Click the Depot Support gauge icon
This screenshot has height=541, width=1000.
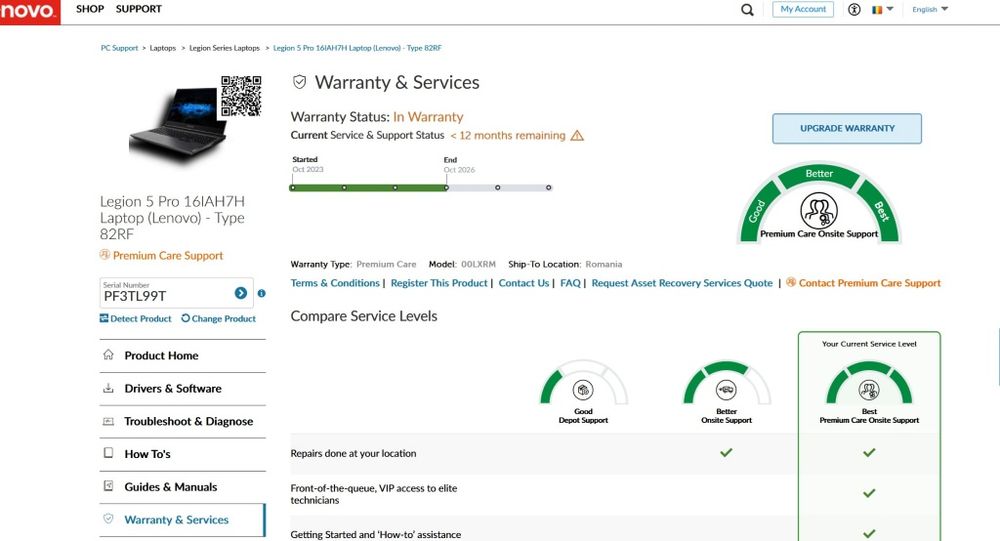click(583, 390)
